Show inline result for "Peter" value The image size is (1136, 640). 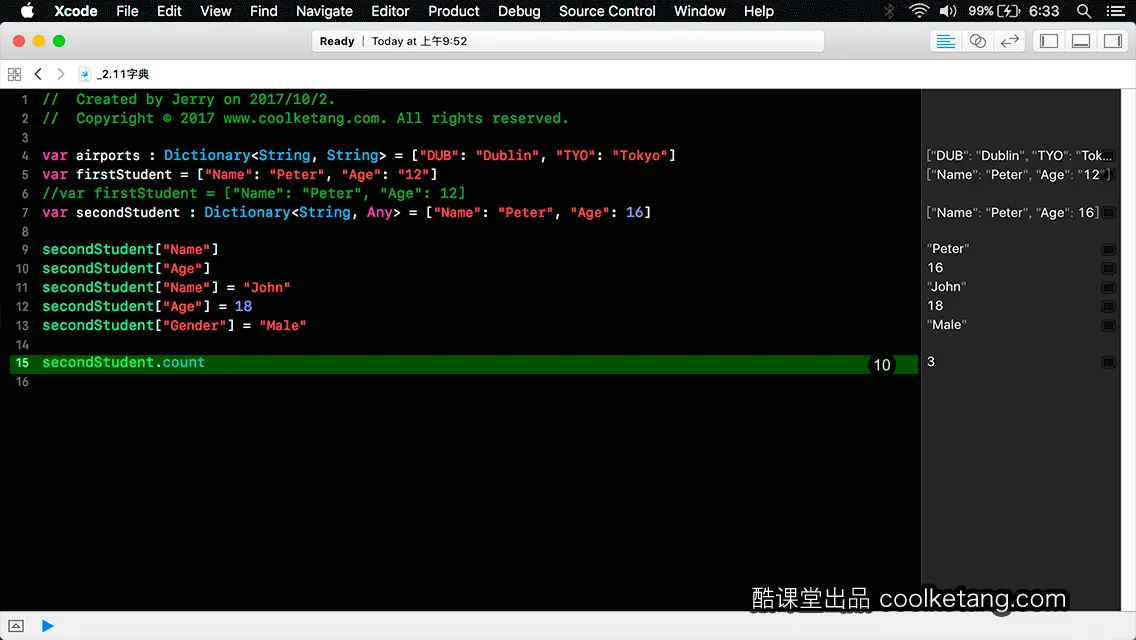pos(1108,249)
